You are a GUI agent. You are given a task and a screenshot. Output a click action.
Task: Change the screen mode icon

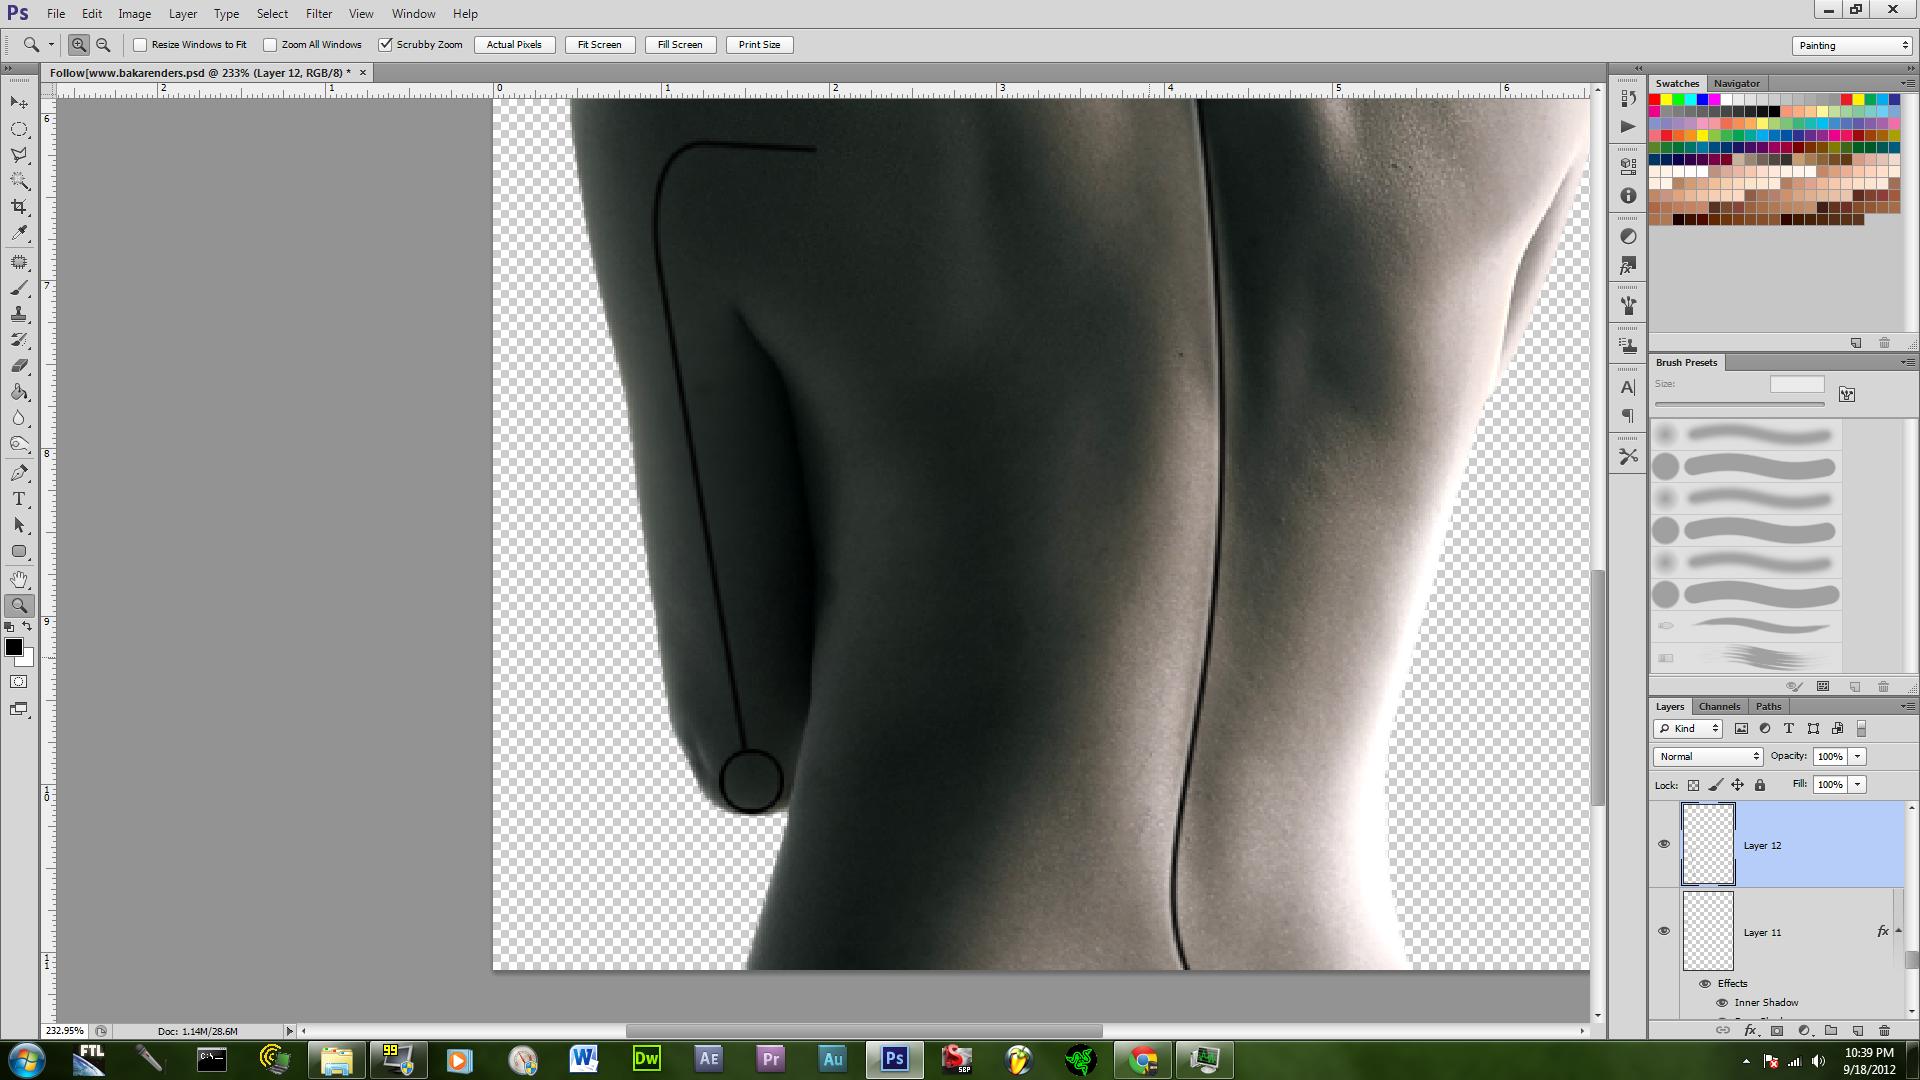(19, 709)
